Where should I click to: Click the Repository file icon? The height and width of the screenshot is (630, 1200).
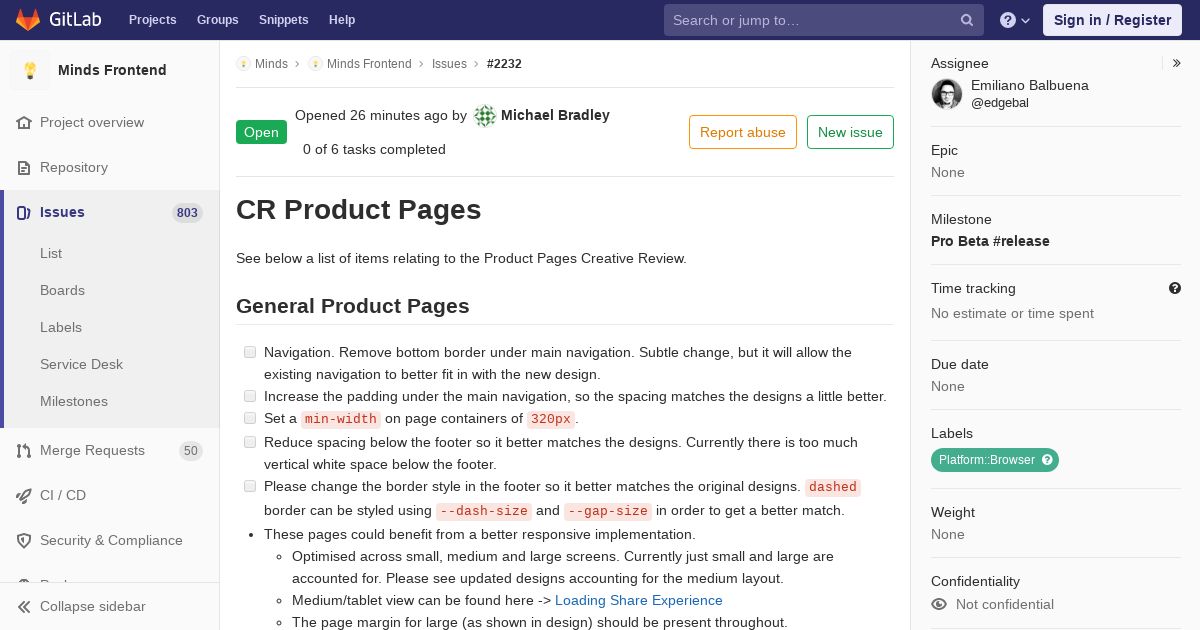click(x=24, y=167)
